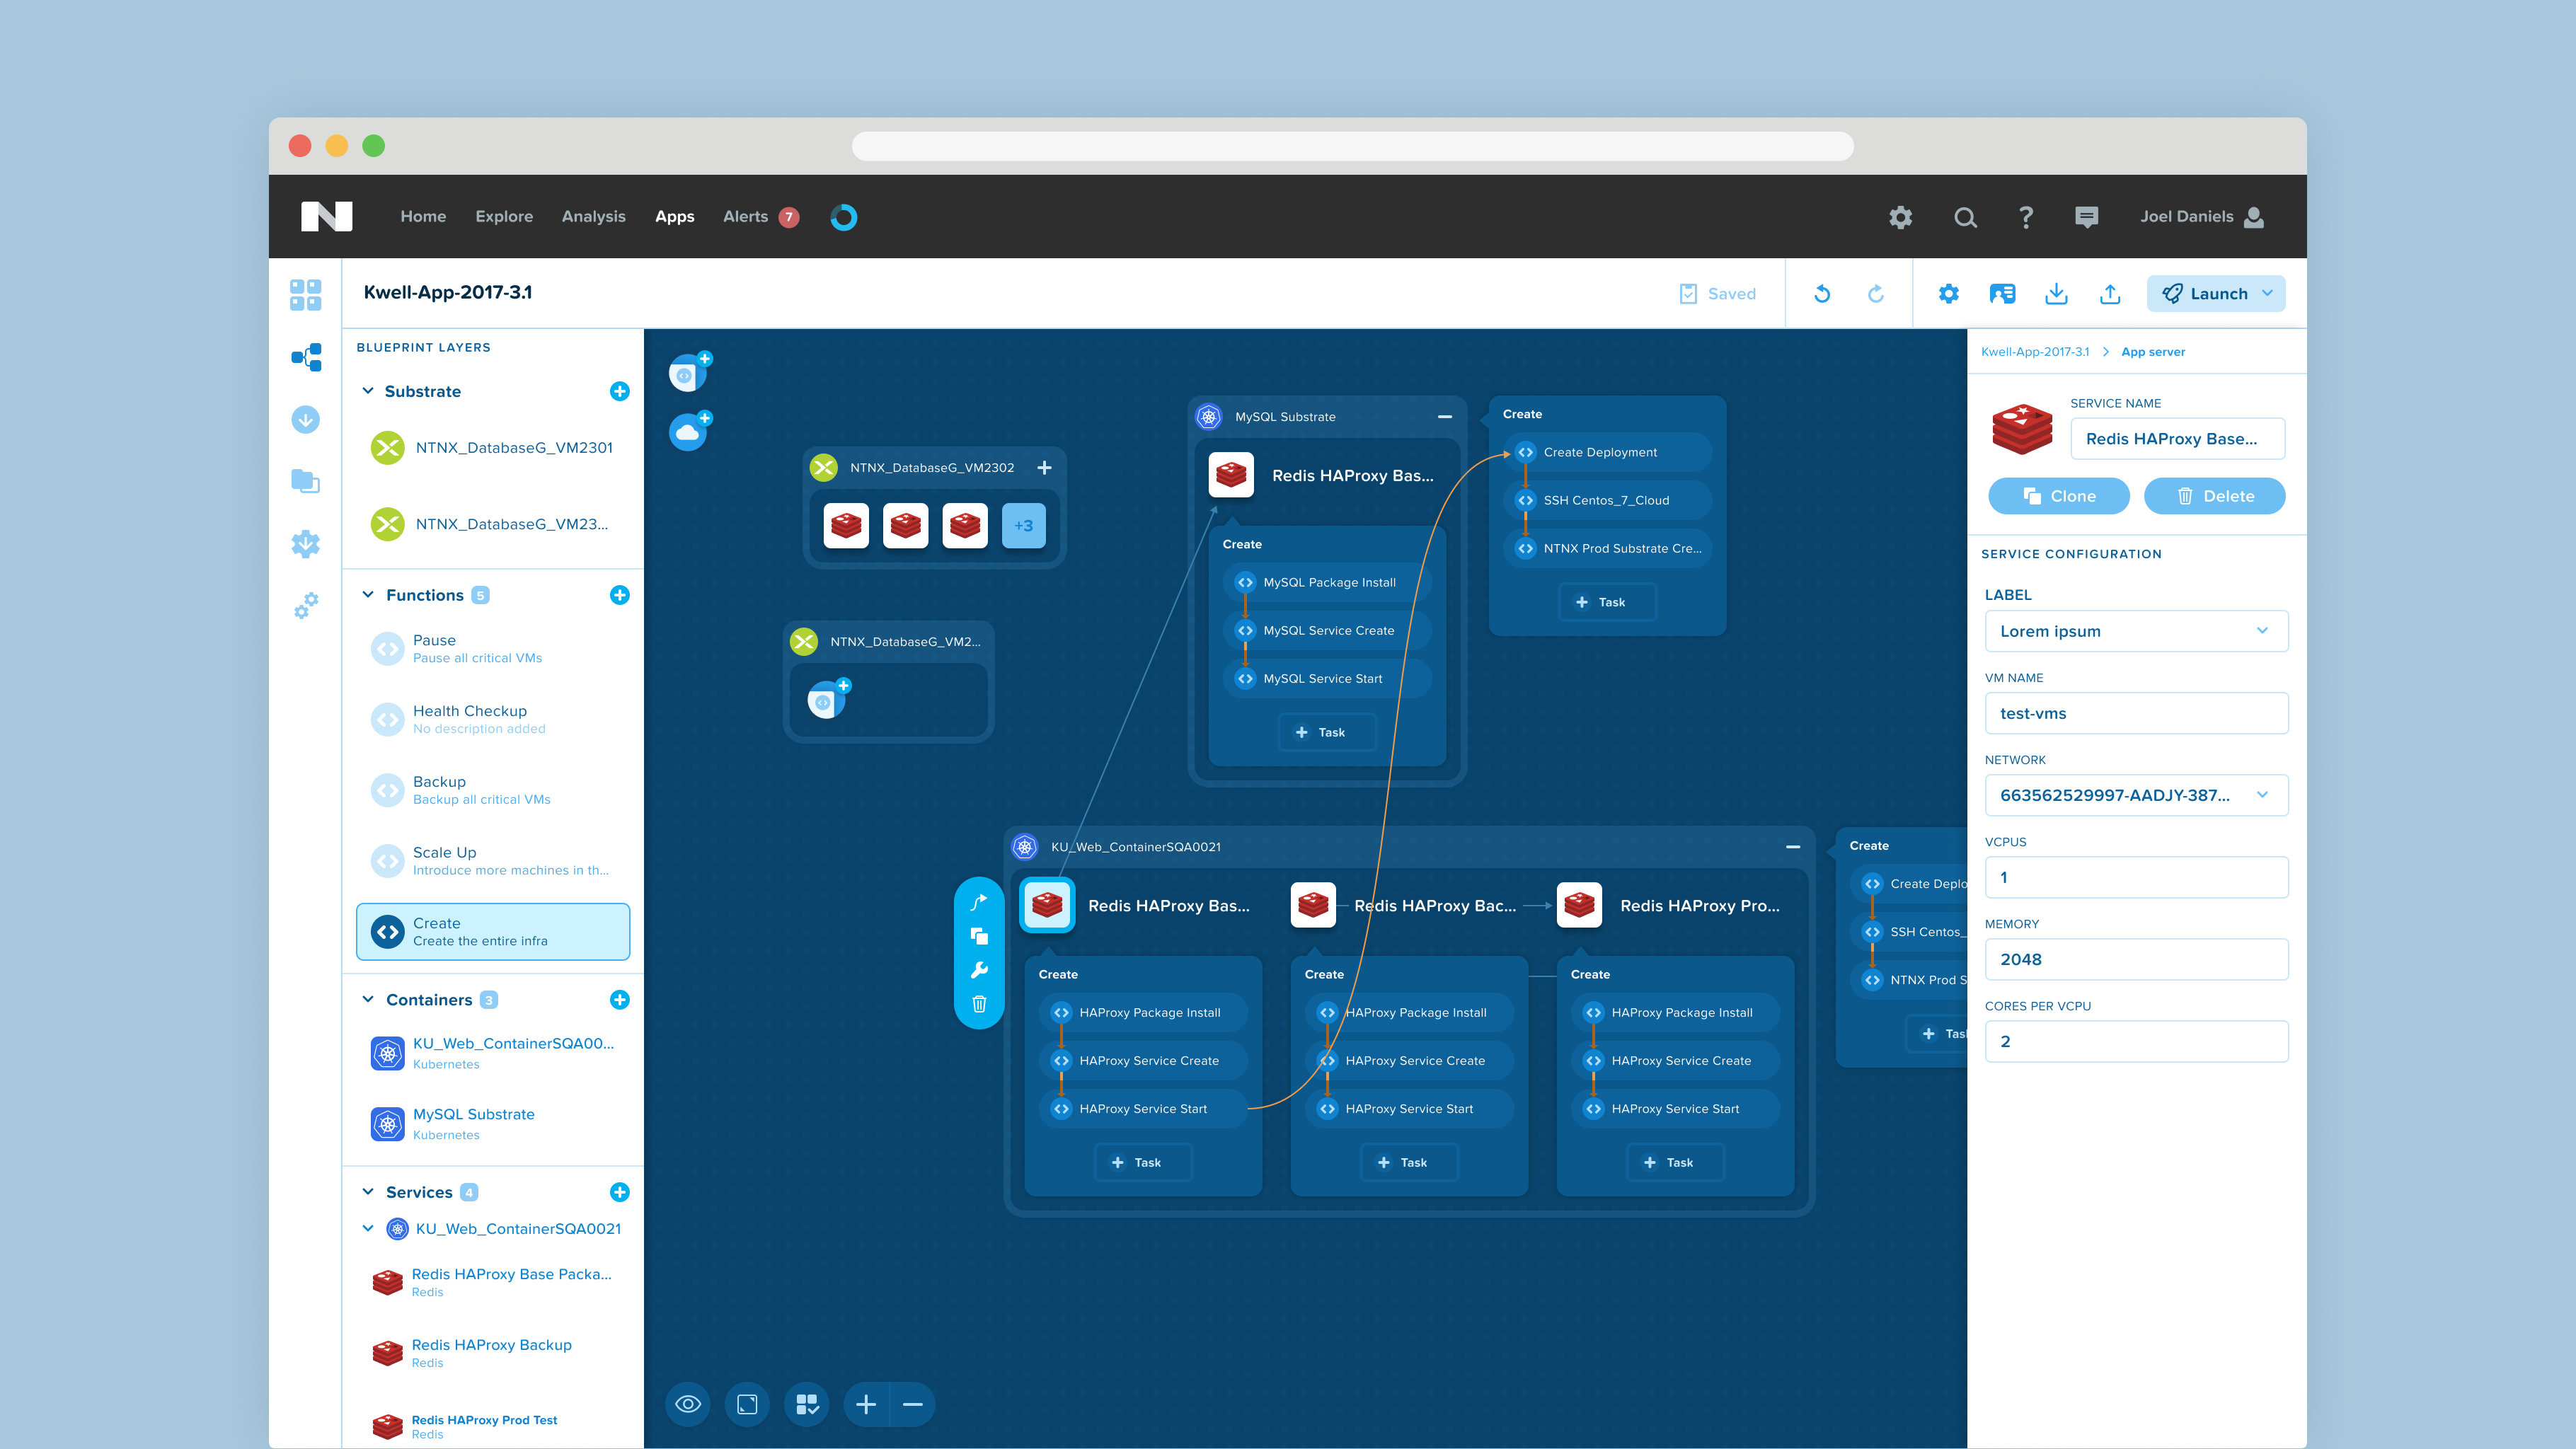Collapse the KU_Web_ContainerSQA0021 canvas card
This screenshot has width=2576, height=1449.
tap(1793, 848)
